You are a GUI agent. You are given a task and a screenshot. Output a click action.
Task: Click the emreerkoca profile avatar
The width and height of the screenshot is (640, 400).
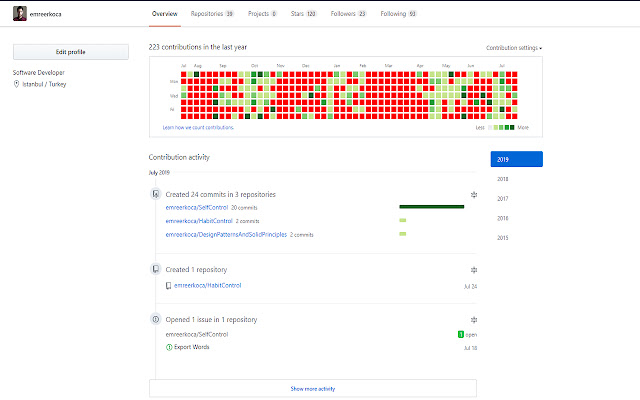[20, 13]
